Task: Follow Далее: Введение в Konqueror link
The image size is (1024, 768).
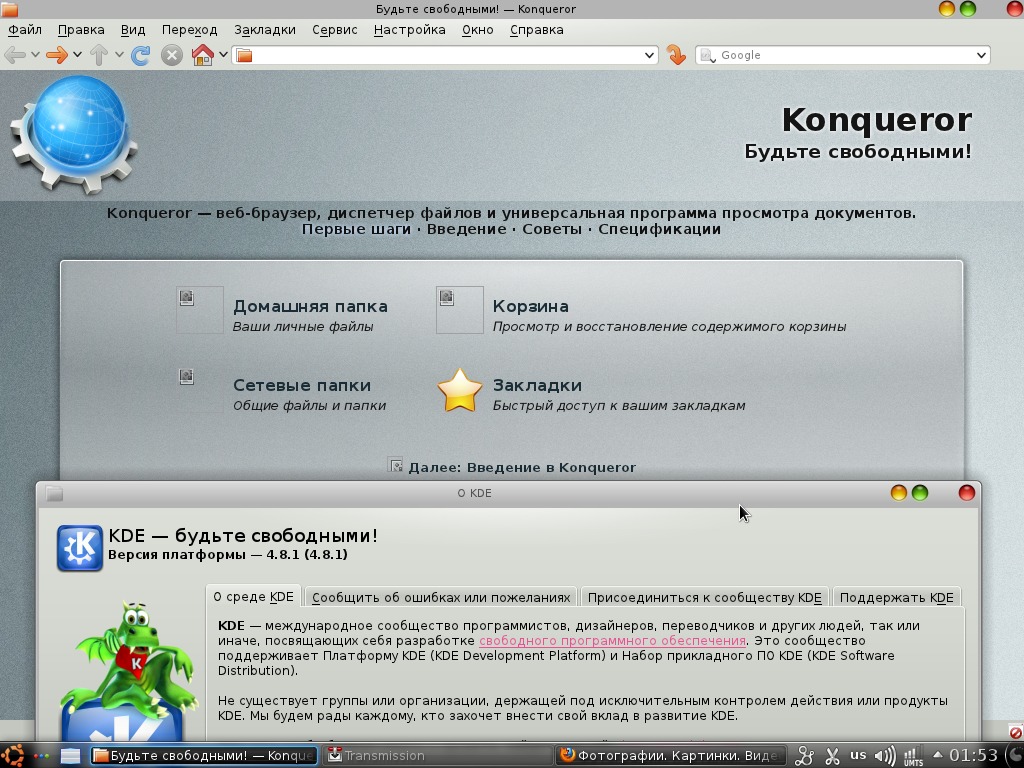Action: 522,468
